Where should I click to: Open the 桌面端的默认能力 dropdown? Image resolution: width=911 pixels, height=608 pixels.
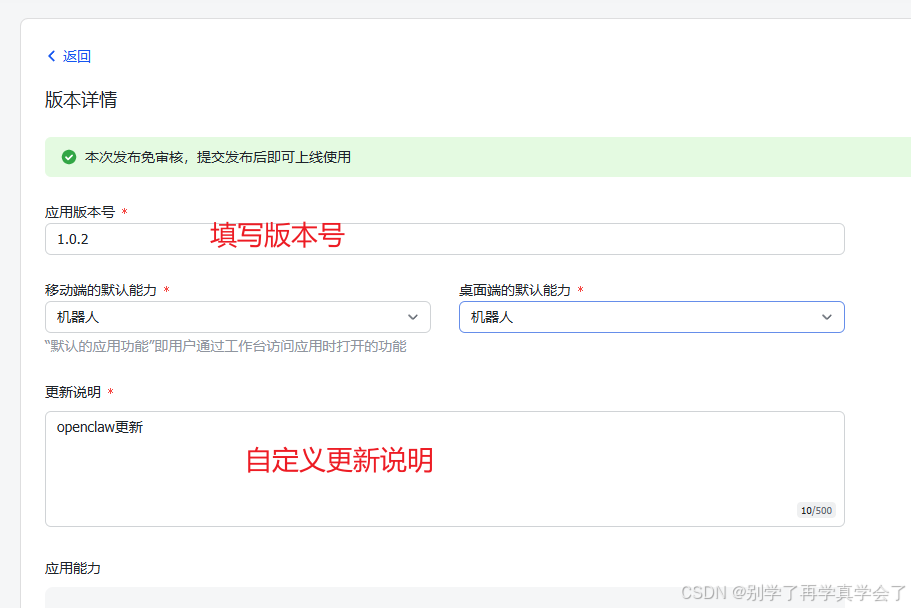(651, 317)
